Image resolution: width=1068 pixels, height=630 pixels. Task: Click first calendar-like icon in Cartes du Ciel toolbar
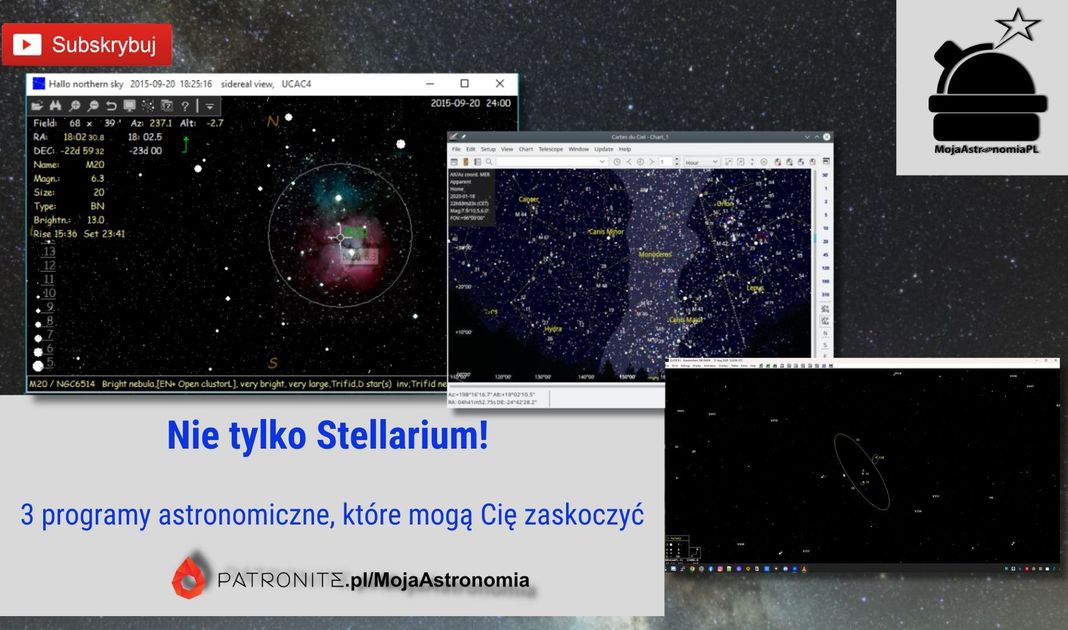tap(454, 162)
